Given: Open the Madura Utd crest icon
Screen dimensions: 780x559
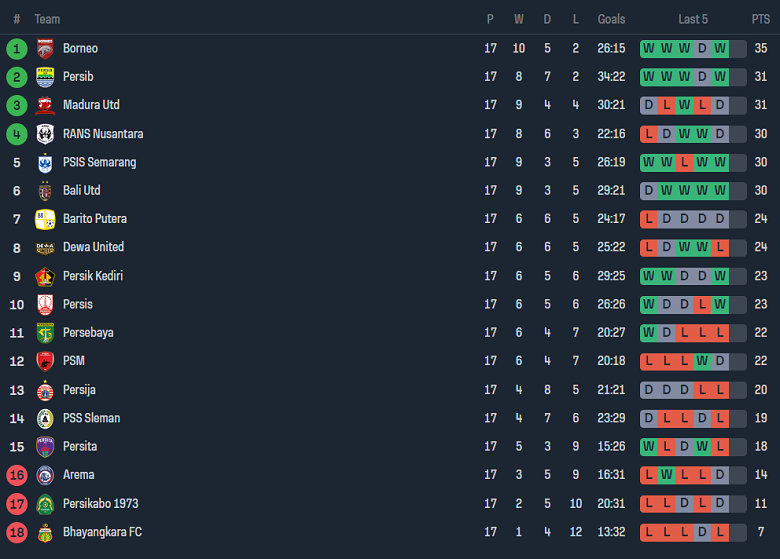Looking at the screenshot, I should coord(45,105).
